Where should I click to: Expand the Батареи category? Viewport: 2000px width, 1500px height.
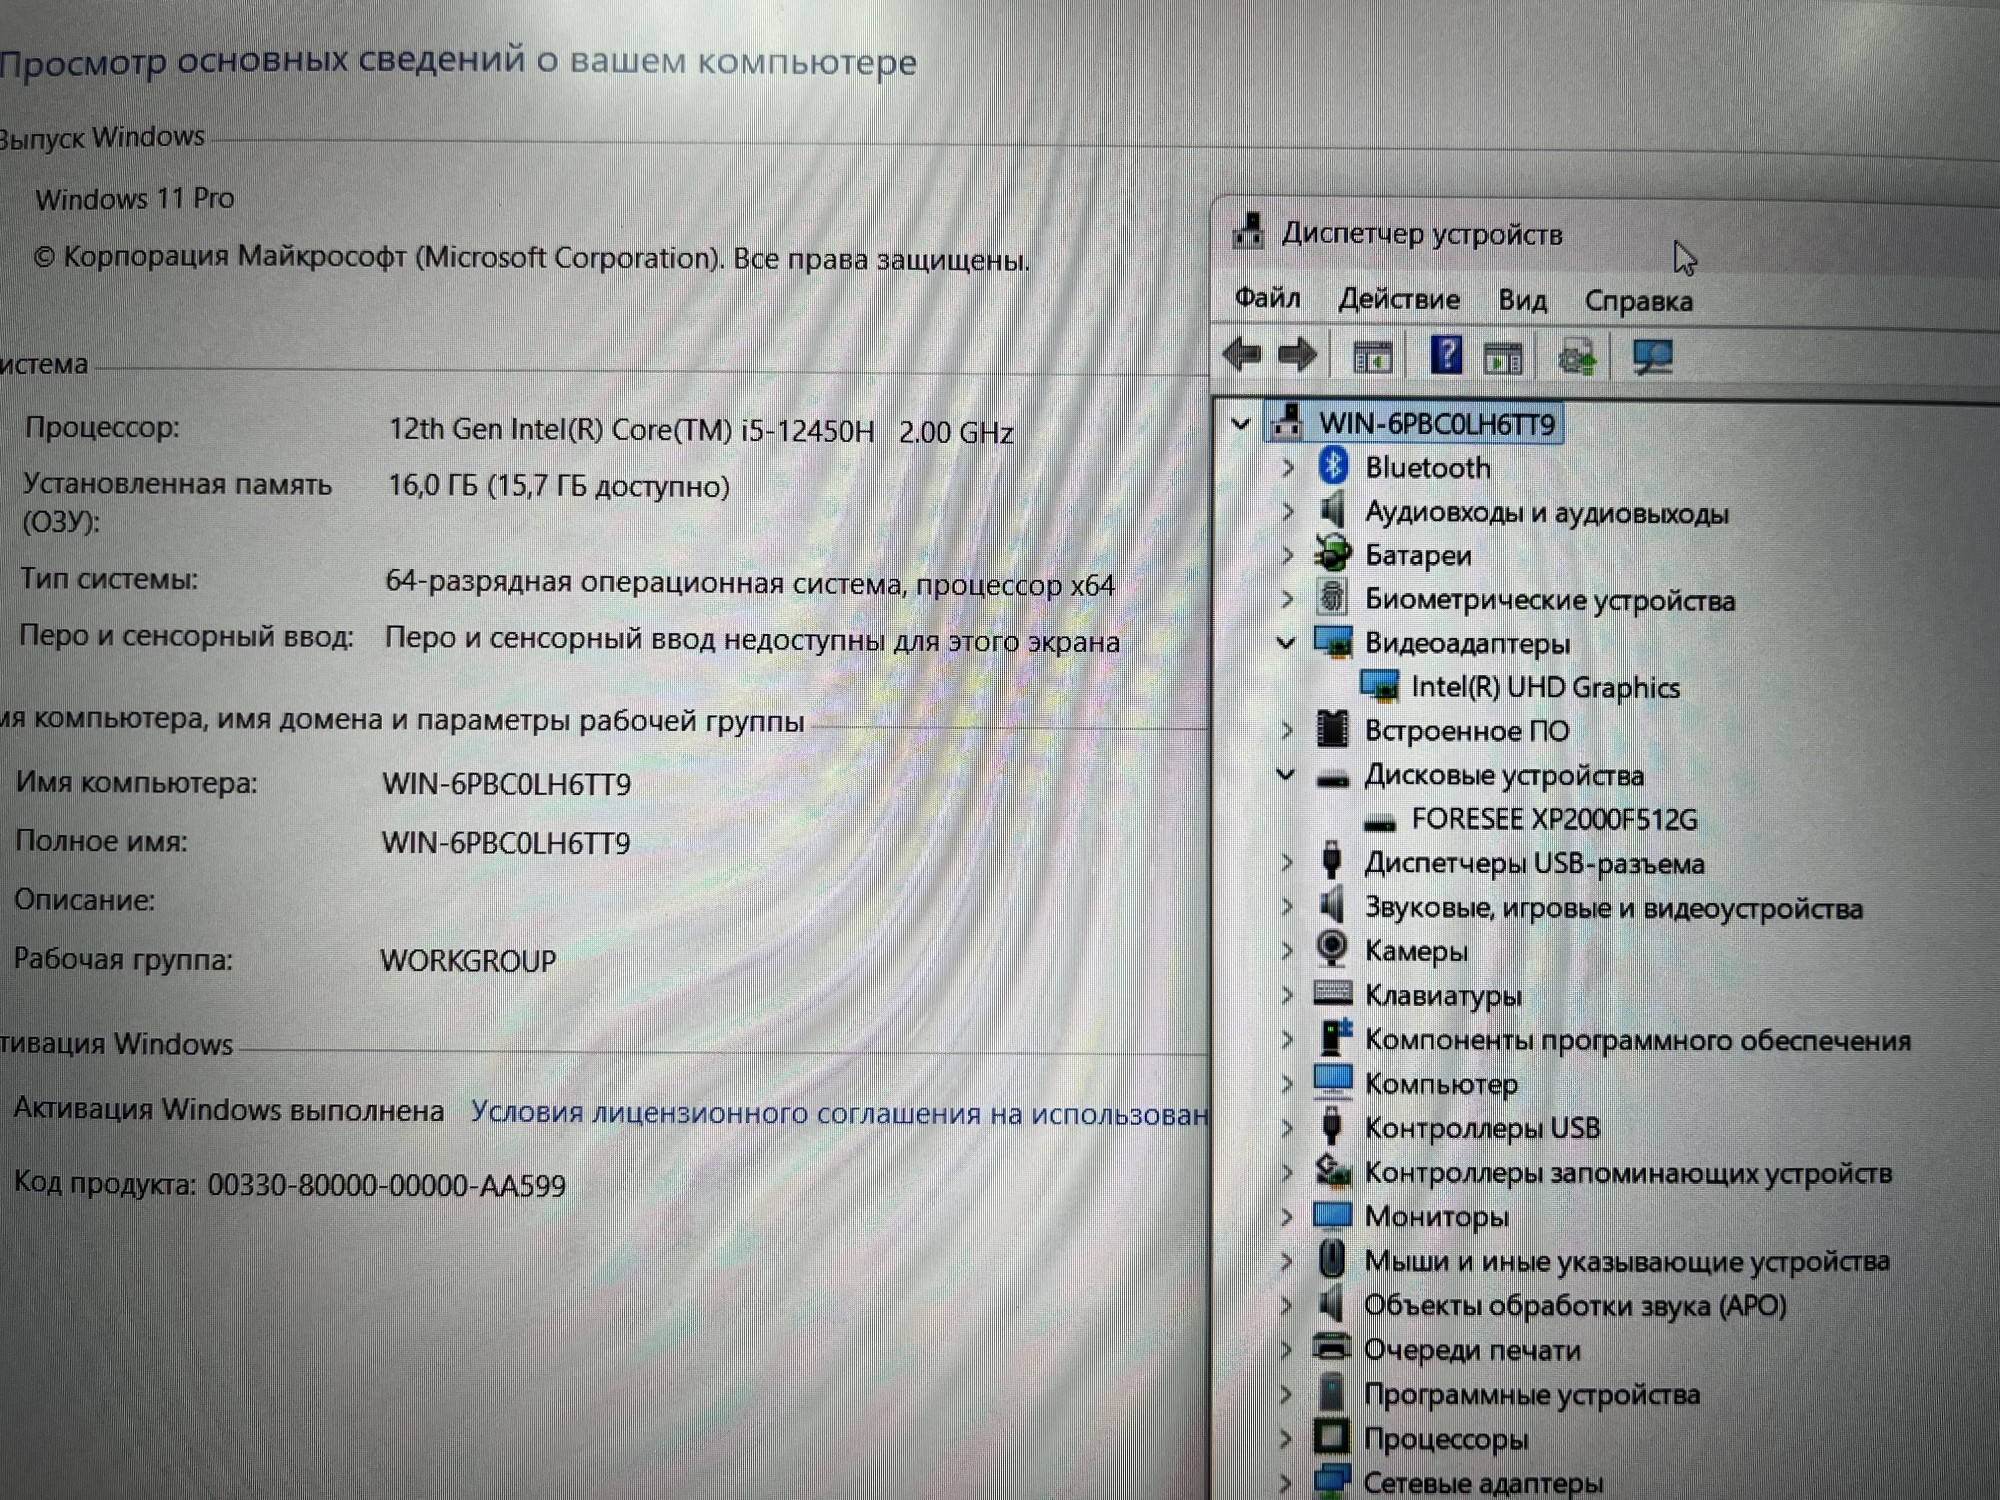coord(1288,555)
